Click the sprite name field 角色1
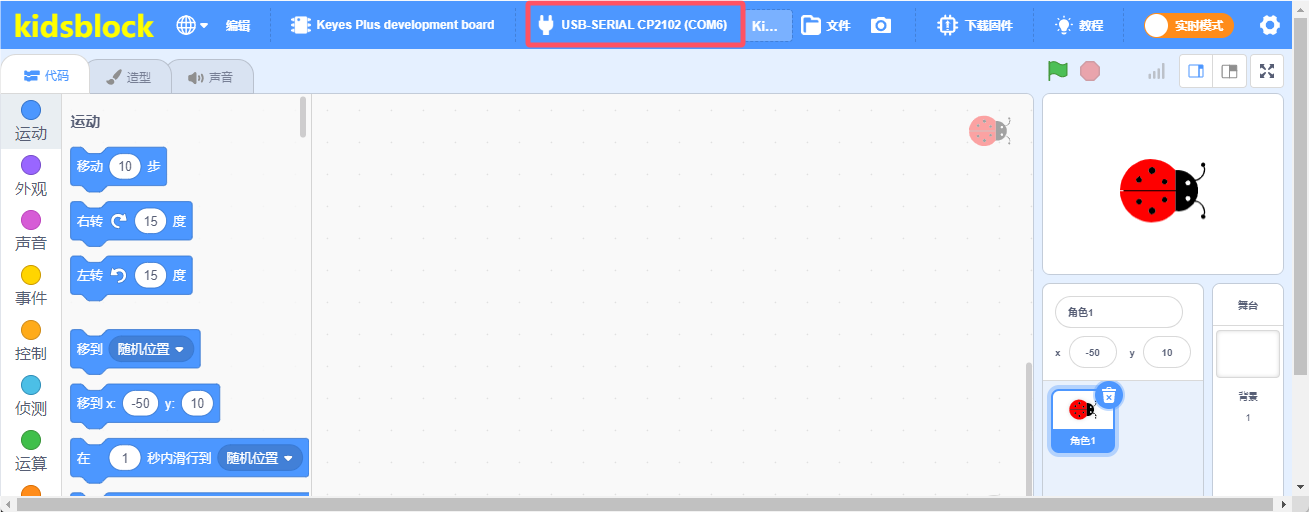 coord(1119,312)
